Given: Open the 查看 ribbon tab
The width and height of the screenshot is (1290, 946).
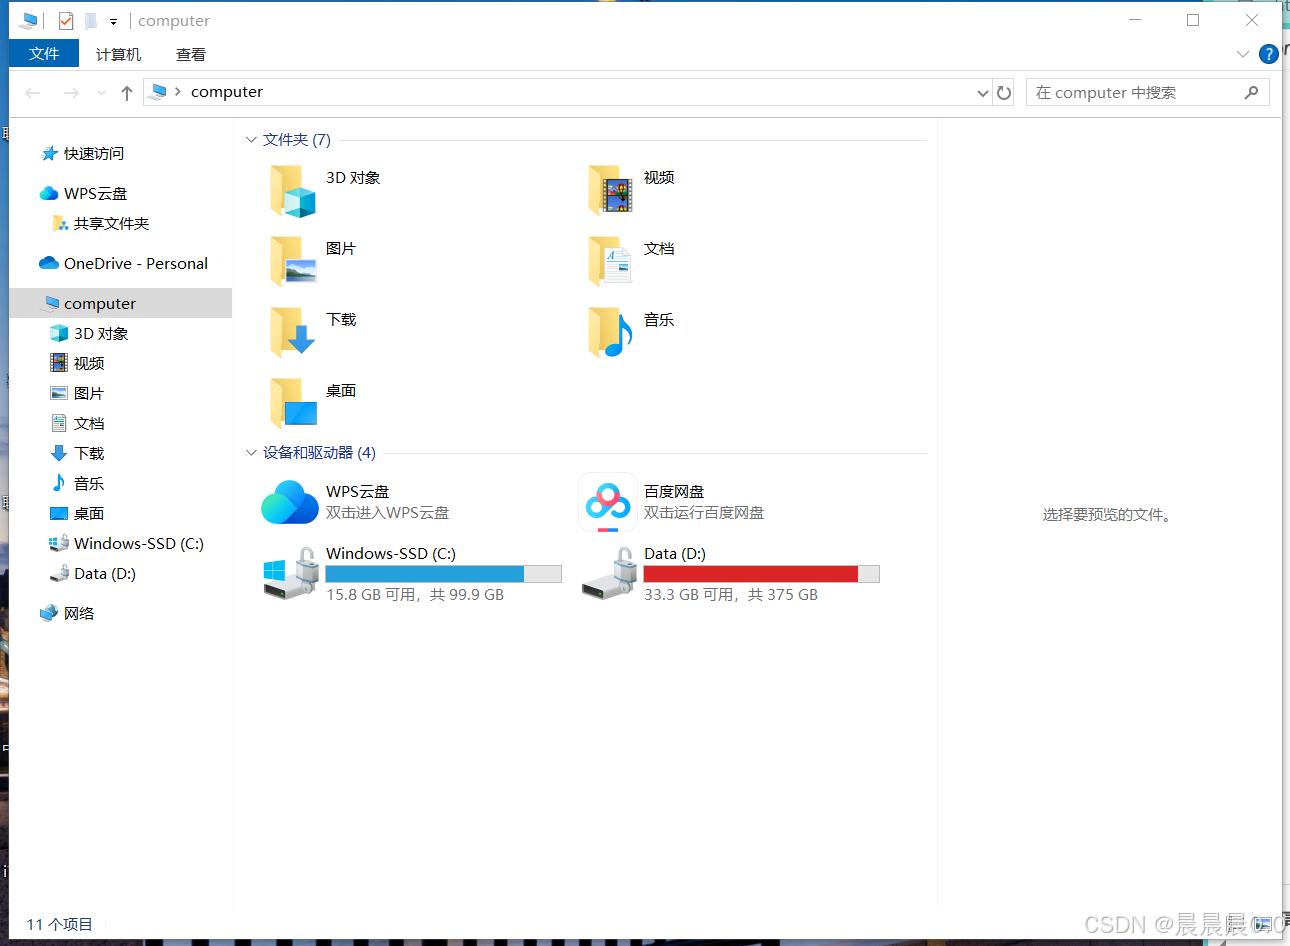Looking at the screenshot, I should tap(191, 54).
